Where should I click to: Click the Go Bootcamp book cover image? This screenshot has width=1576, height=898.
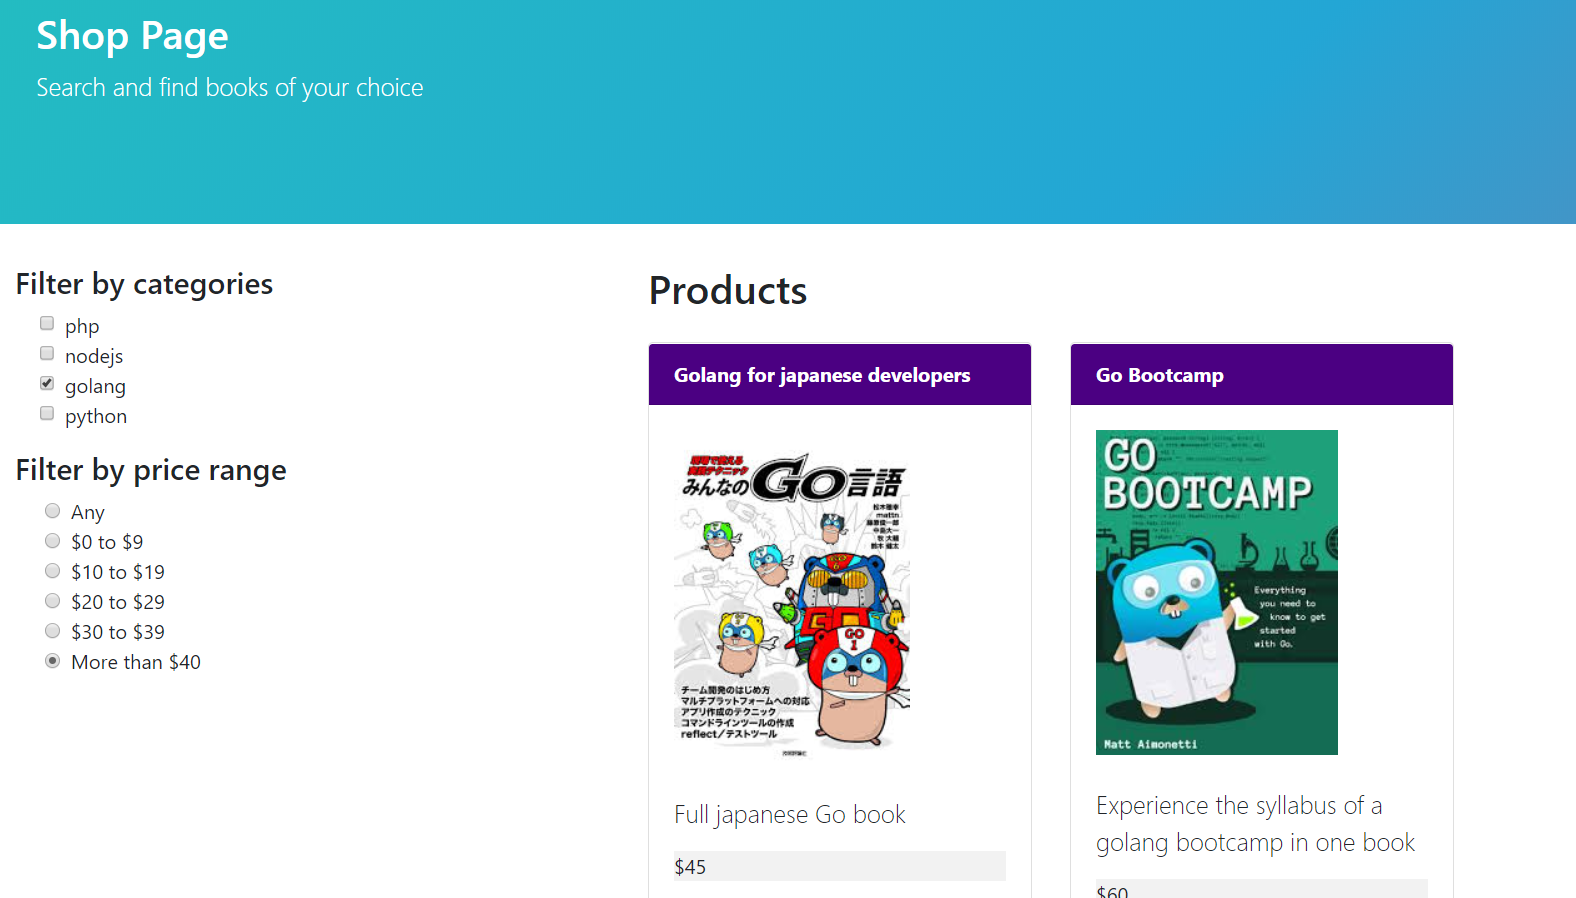pyautogui.click(x=1216, y=592)
